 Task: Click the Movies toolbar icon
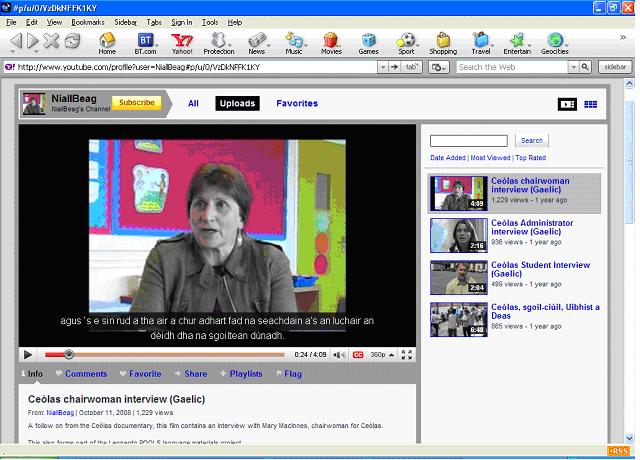[331, 43]
